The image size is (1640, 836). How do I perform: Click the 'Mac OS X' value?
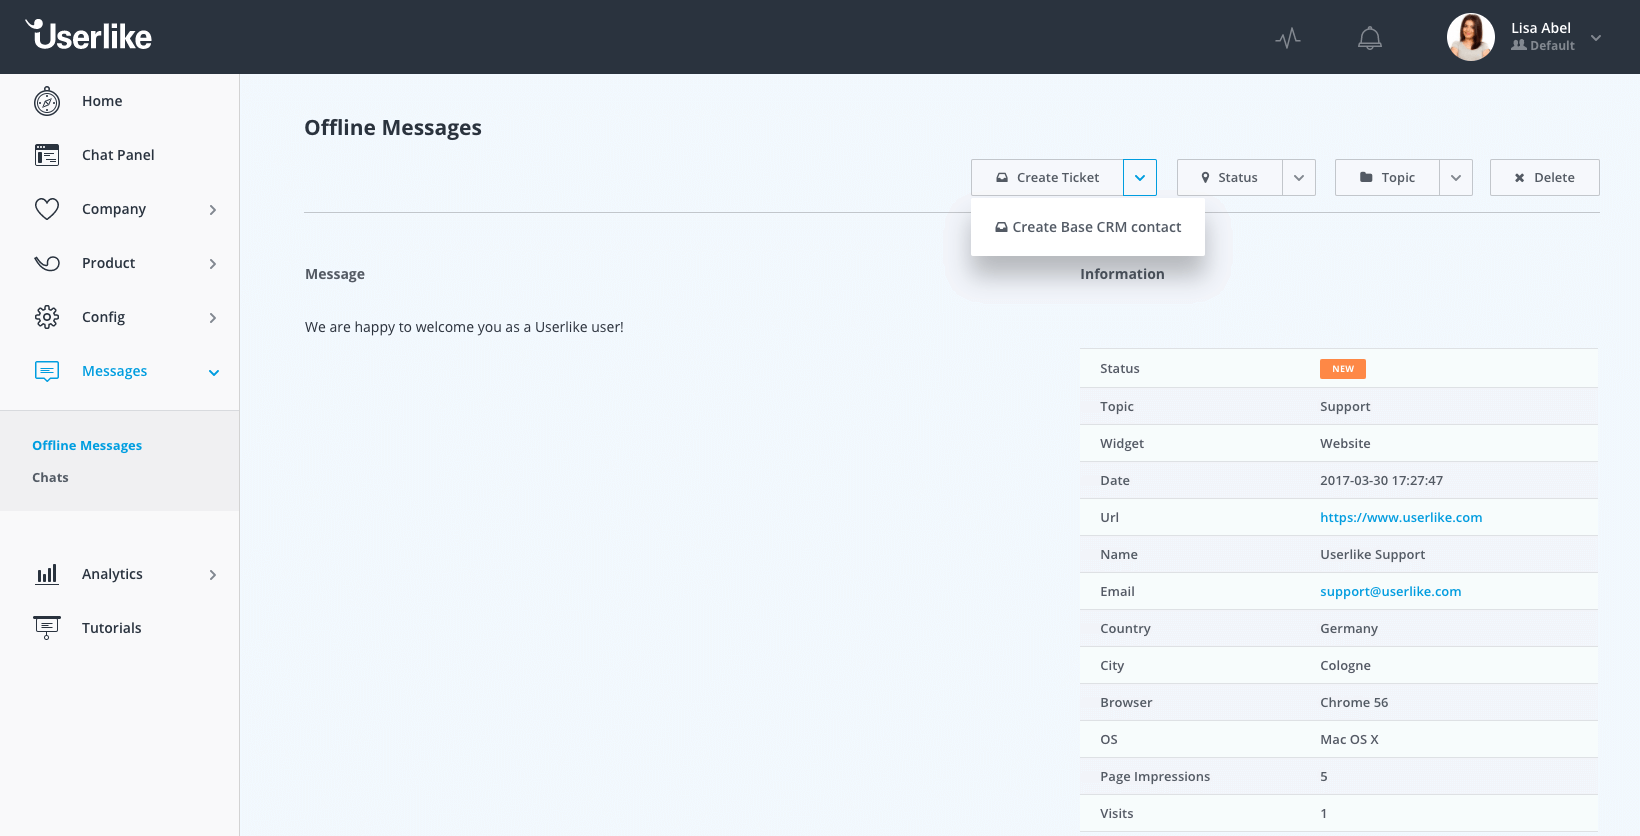coord(1349,739)
